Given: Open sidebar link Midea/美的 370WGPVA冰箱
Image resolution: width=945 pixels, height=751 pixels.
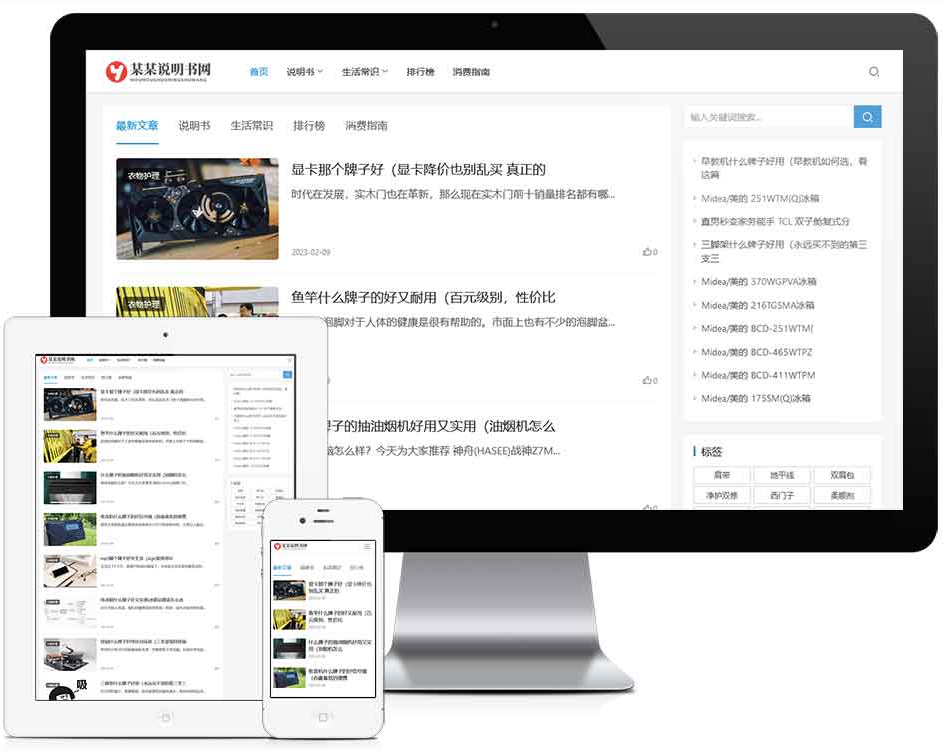Looking at the screenshot, I should tap(759, 282).
